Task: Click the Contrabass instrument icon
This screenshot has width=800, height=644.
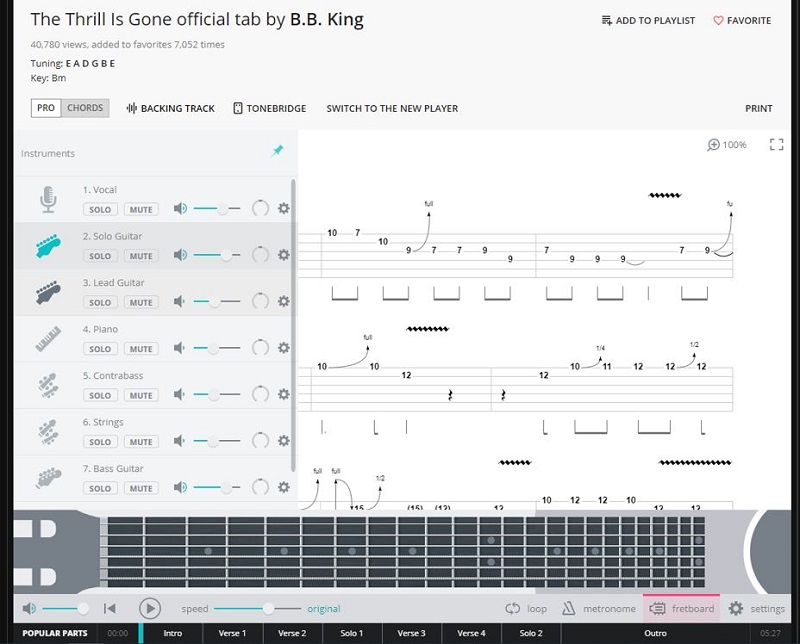Action: (48, 385)
